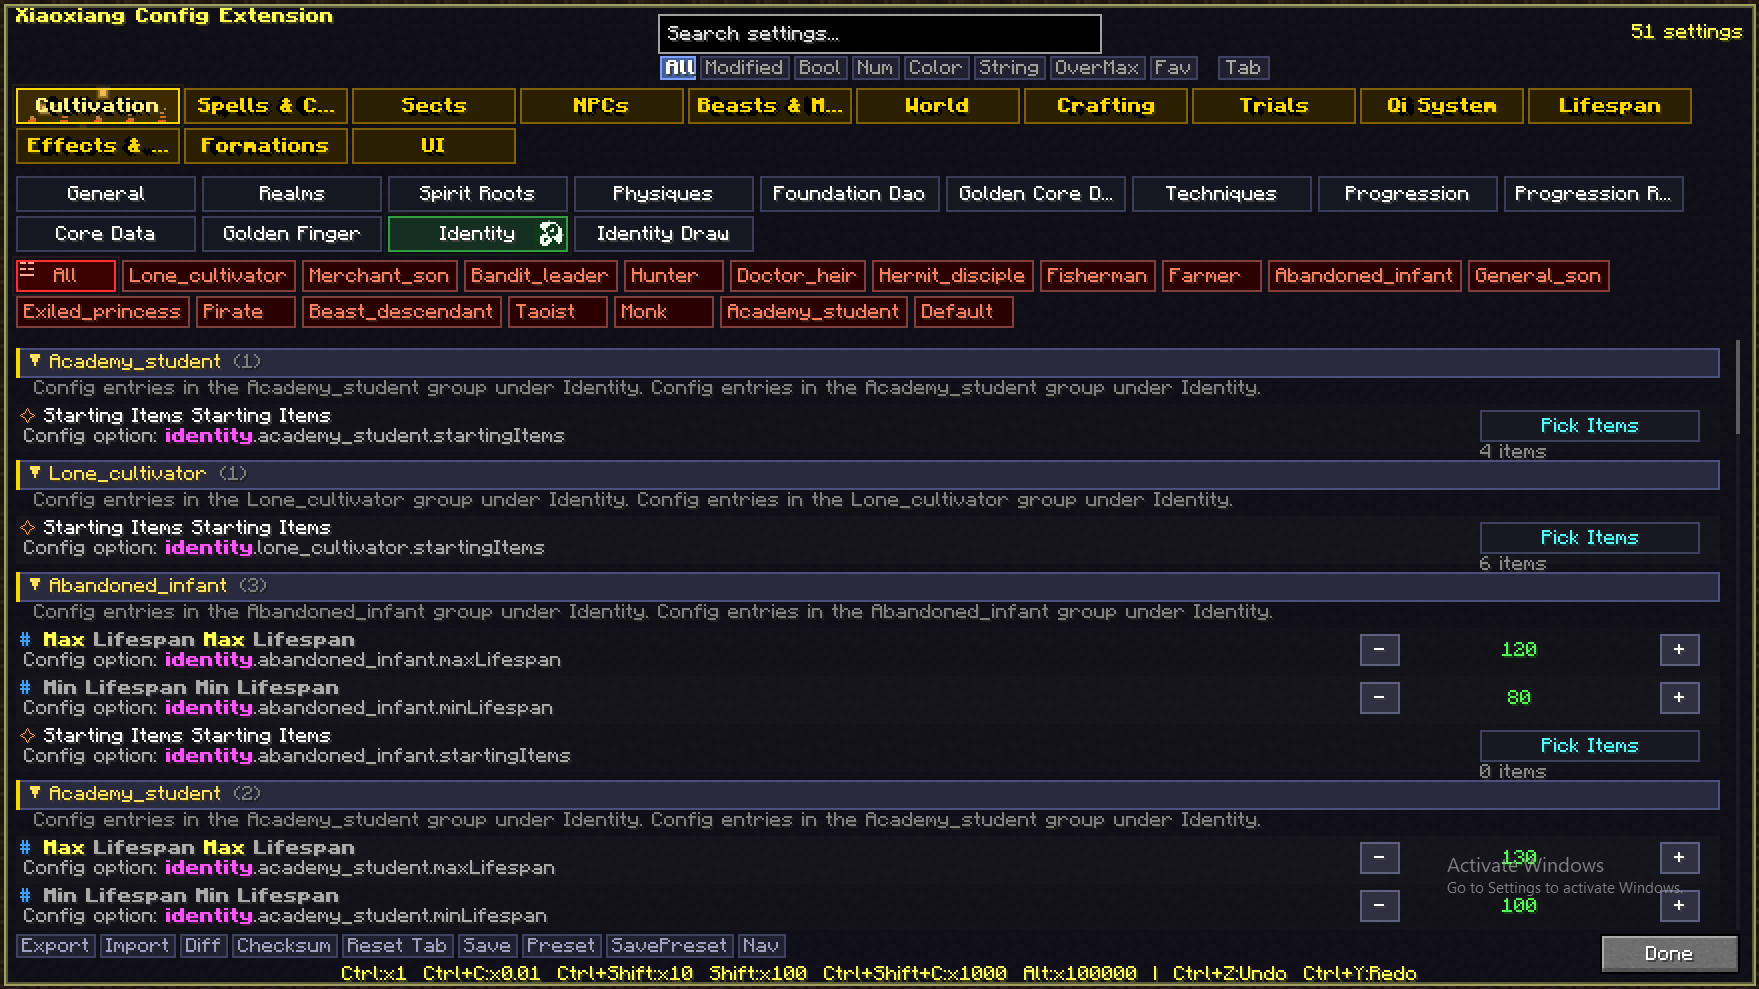
Task: Click the abandoned_infant.maxLifespan value 120
Action: point(1518,650)
